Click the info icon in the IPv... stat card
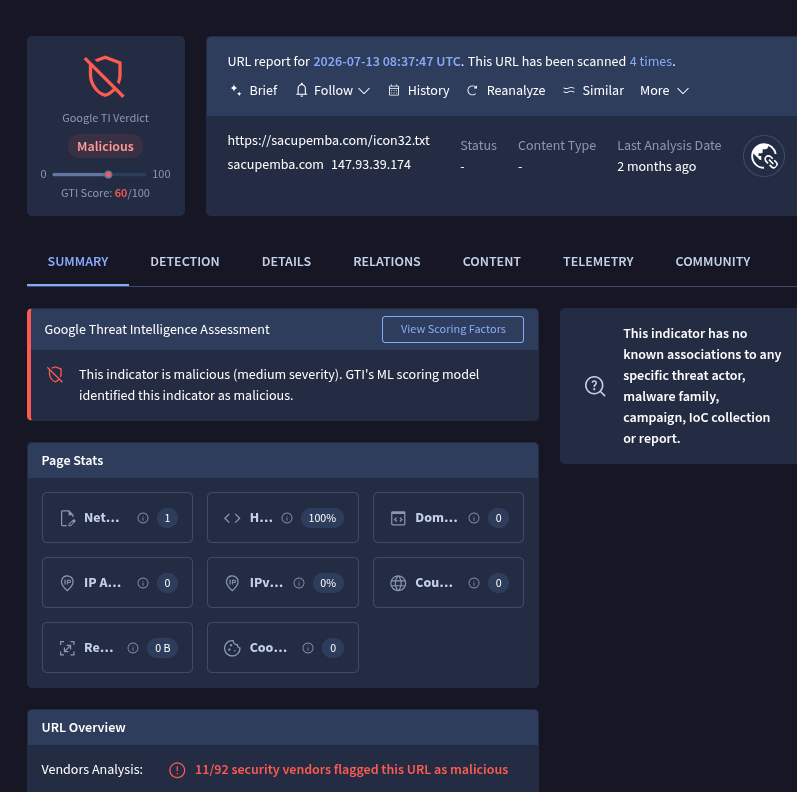 pos(299,583)
